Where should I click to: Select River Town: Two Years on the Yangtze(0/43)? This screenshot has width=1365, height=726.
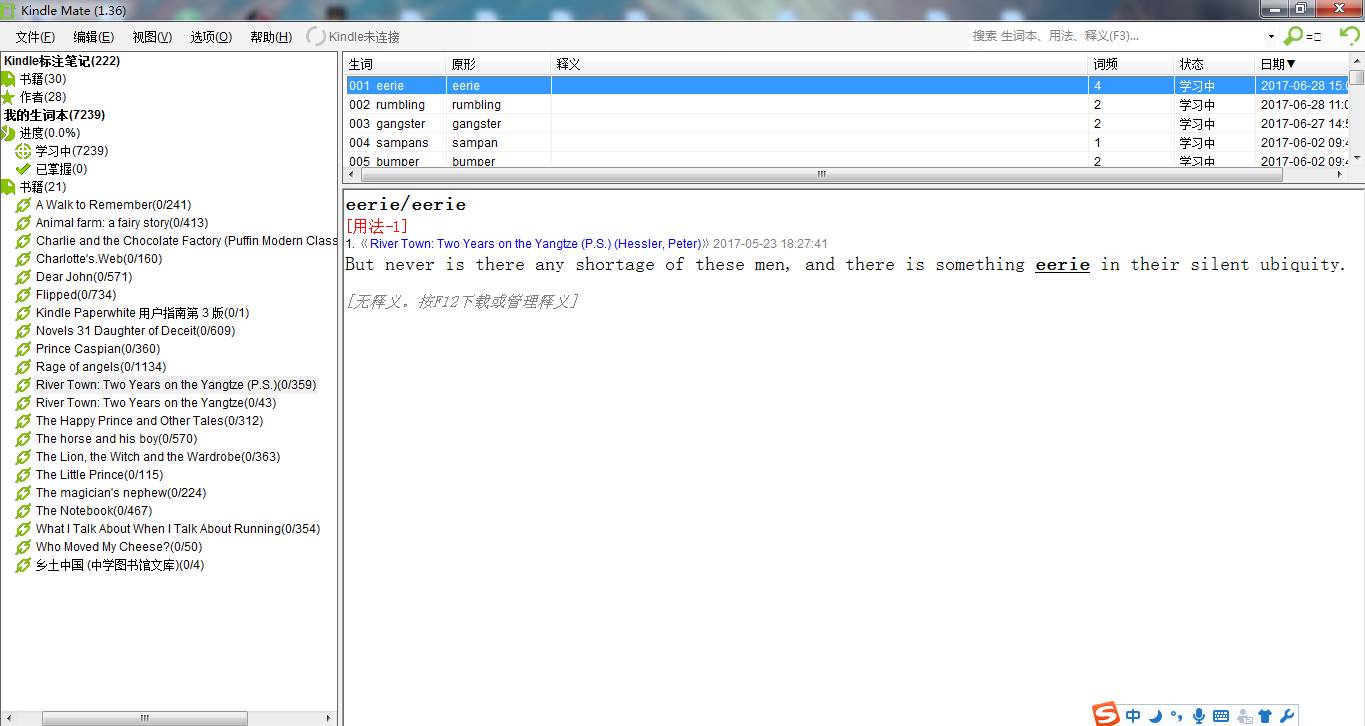tap(156, 403)
